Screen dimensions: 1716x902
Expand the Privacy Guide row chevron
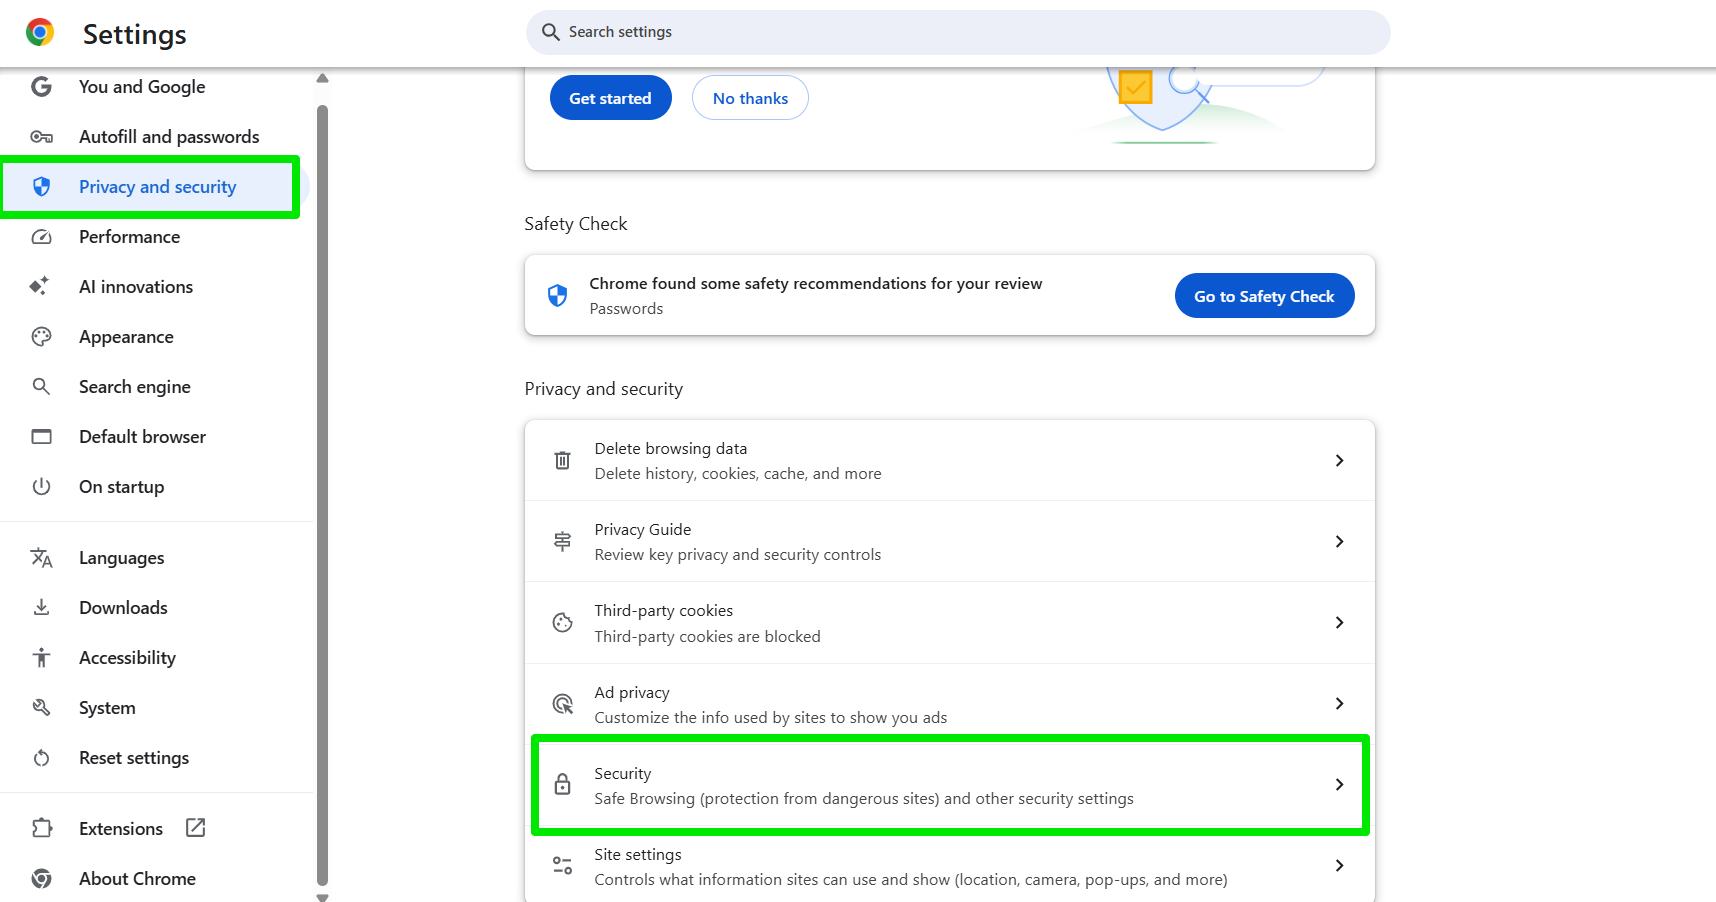coord(1339,542)
